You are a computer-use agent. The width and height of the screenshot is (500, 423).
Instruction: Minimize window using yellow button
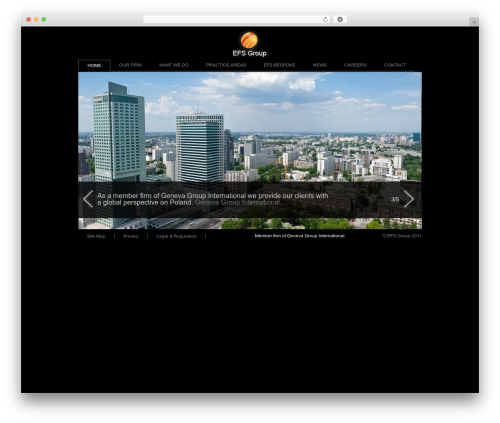tap(36, 19)
